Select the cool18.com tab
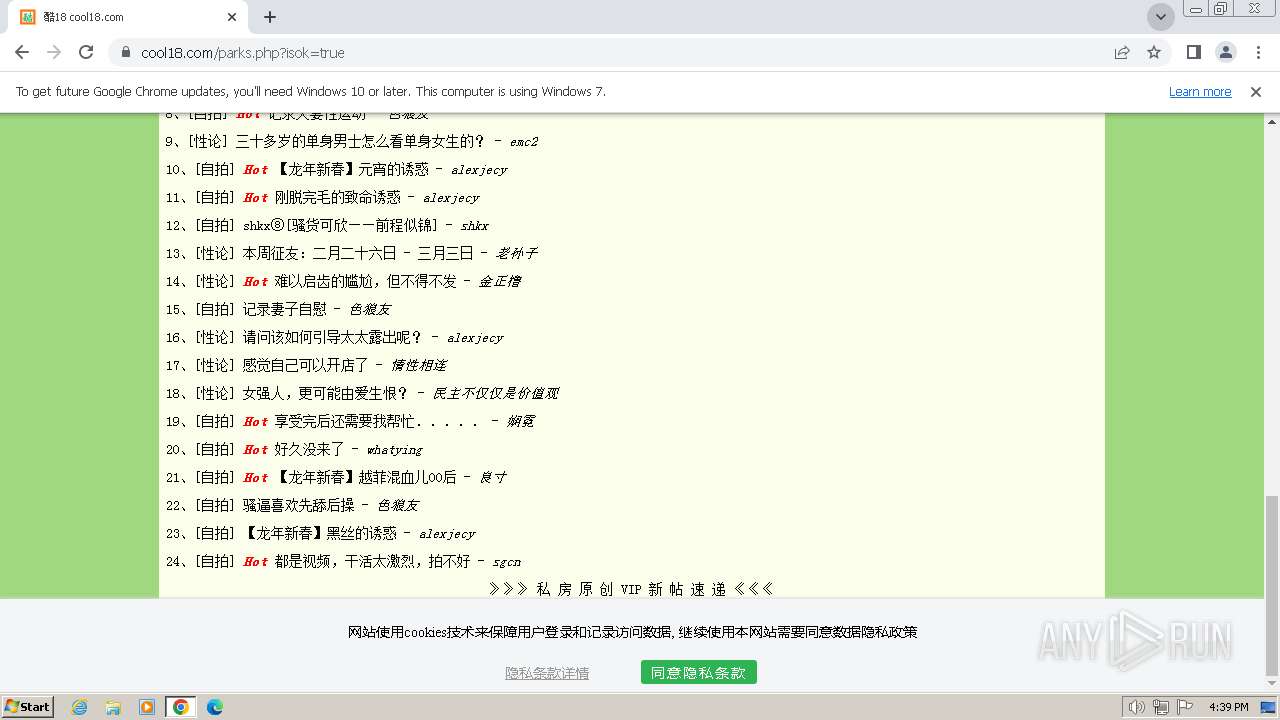The height and width of the screenshot is (720, 1280). point(128,17)
